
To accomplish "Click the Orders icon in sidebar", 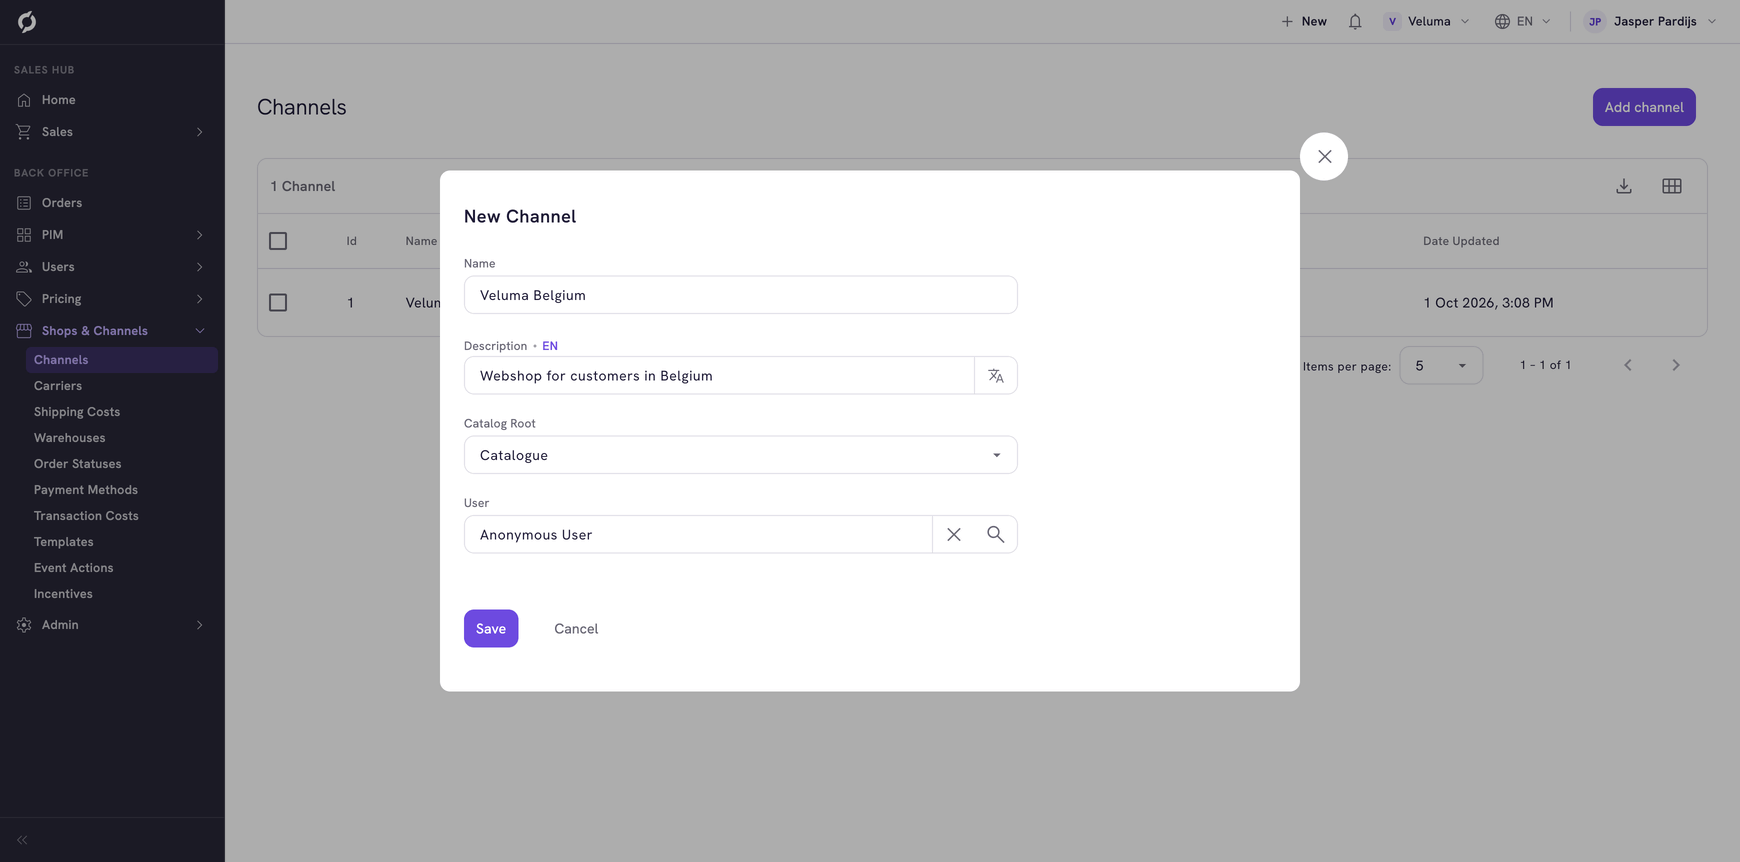I will [x=24, y=203].
